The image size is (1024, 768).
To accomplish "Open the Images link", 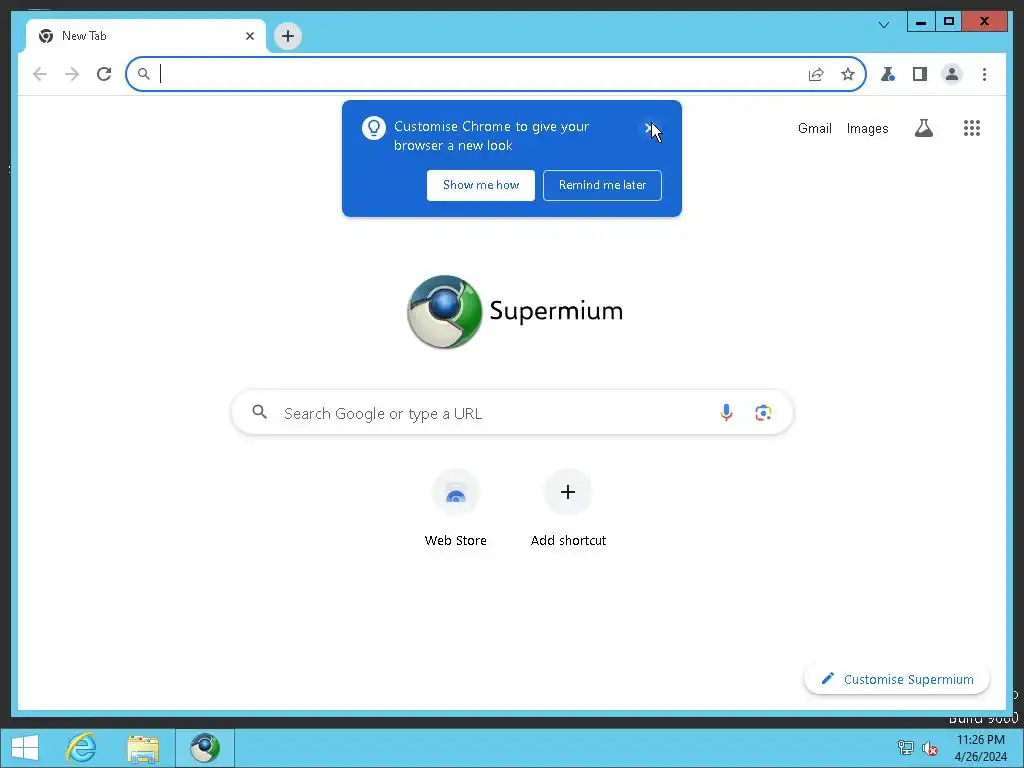I will pos(867,129).
